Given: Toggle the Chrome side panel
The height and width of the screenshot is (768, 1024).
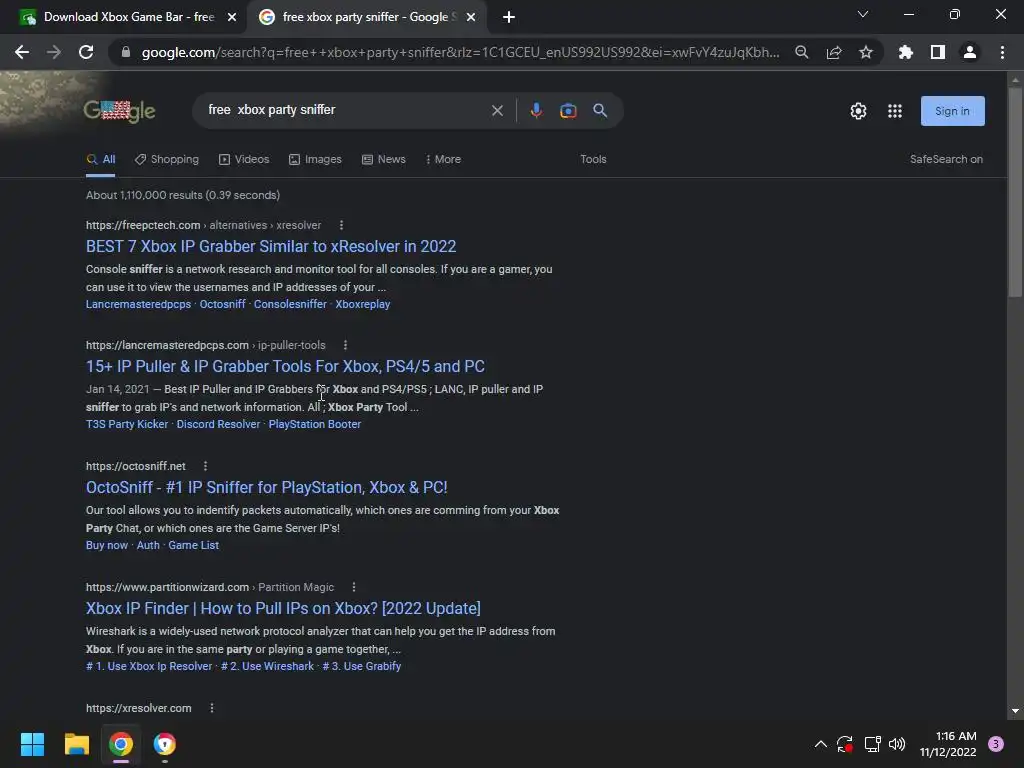Looking at the screenshot, I should [x=938, y=52].
